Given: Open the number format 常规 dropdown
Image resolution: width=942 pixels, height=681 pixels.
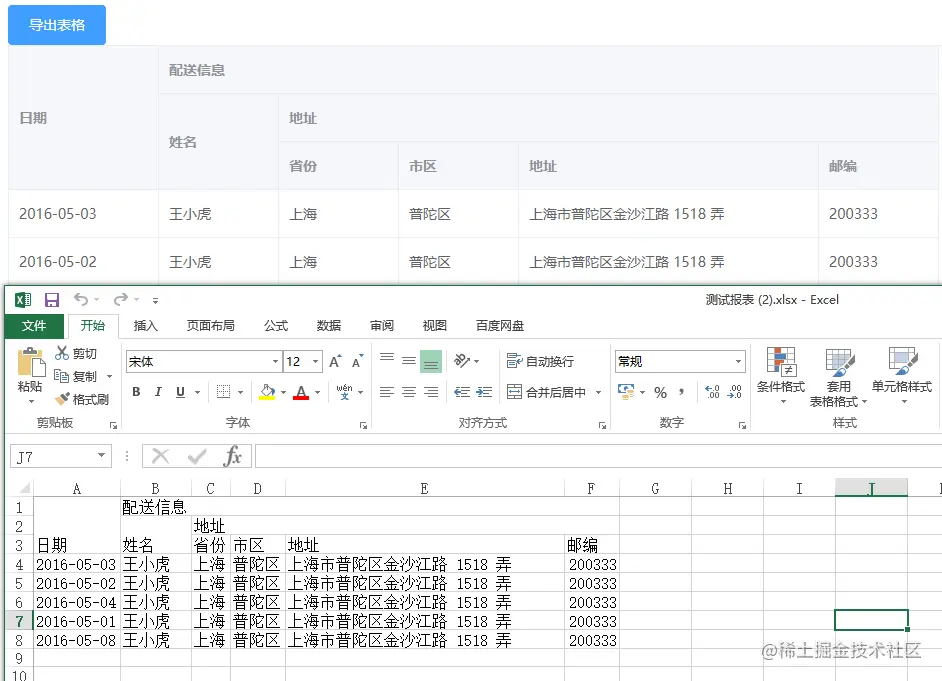Looking at the screenshot, I should click(738, 362).
